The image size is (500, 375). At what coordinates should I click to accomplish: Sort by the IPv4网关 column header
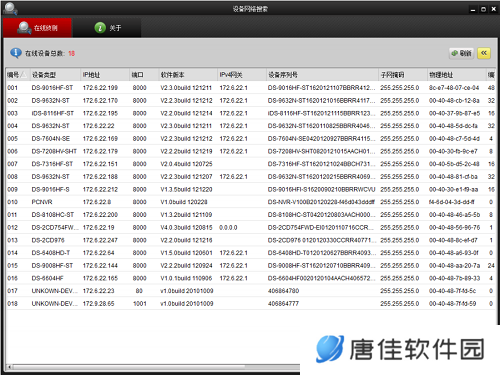coord(242,75)
